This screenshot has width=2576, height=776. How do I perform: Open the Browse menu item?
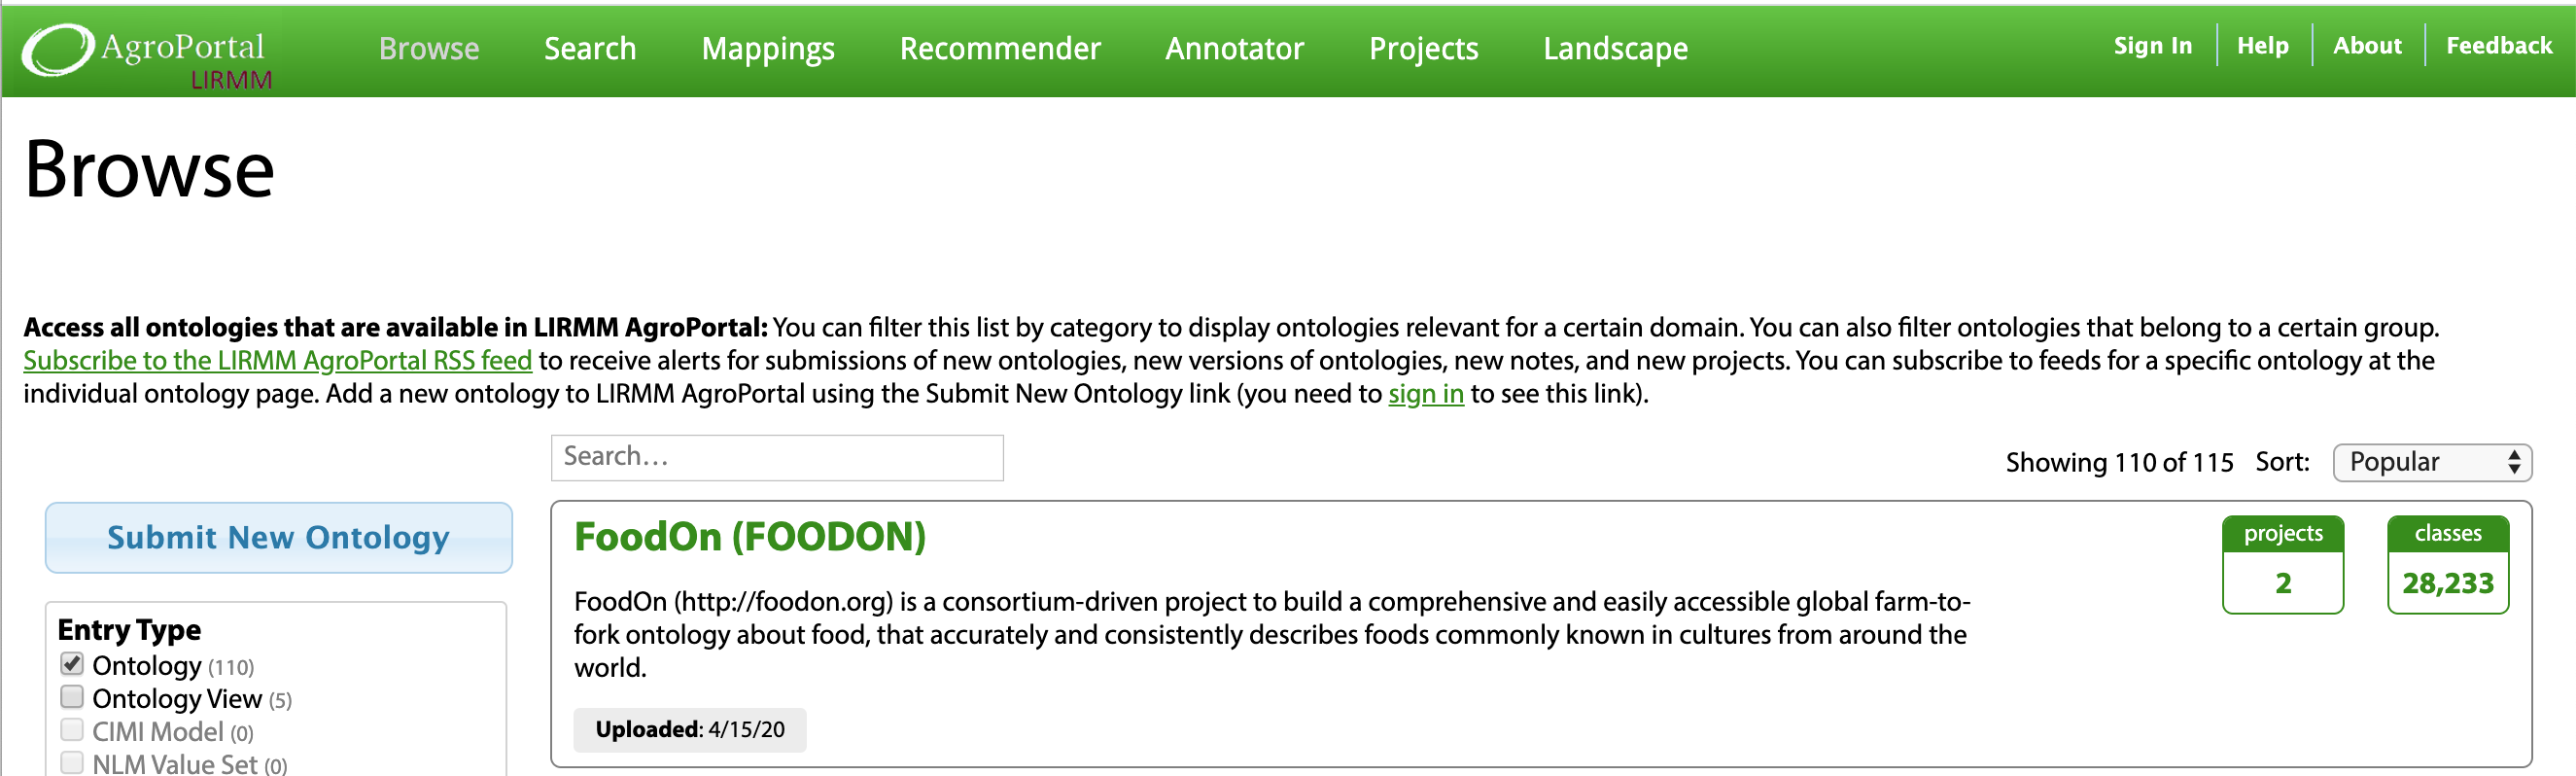tap(429, 49)
